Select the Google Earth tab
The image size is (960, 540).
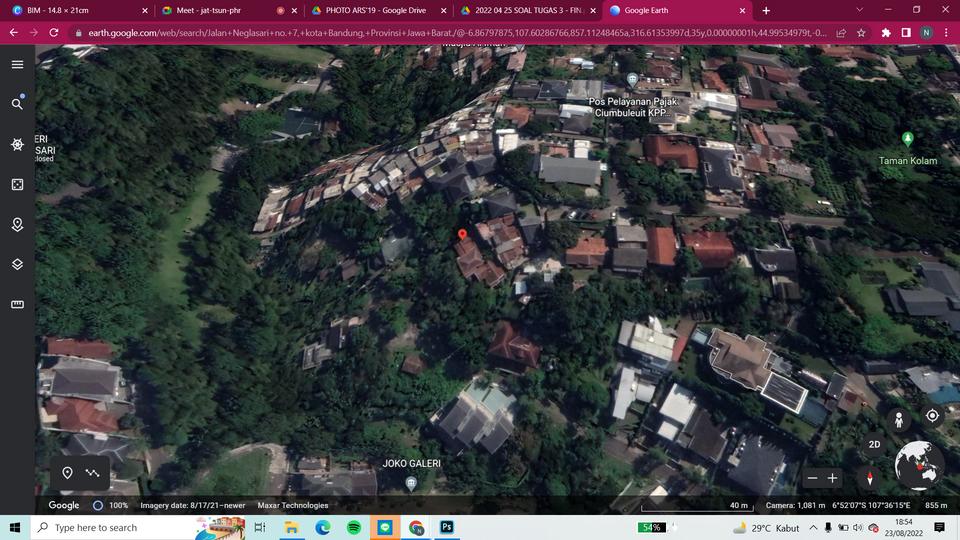pyautogui.click(x=677, y=10)
